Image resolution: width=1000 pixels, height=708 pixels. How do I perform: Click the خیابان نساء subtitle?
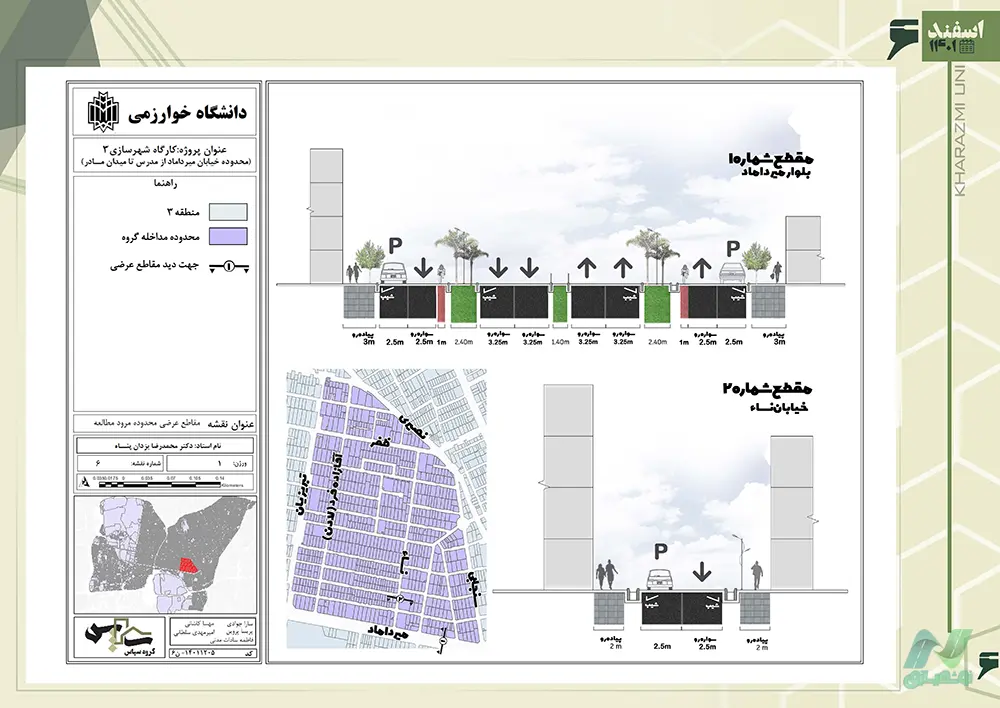[x=779, y=407]
